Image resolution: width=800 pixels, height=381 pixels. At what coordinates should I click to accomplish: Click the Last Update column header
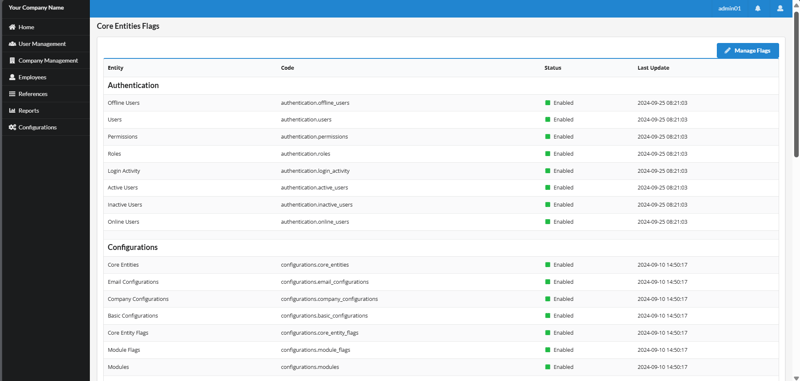[653, 68]
